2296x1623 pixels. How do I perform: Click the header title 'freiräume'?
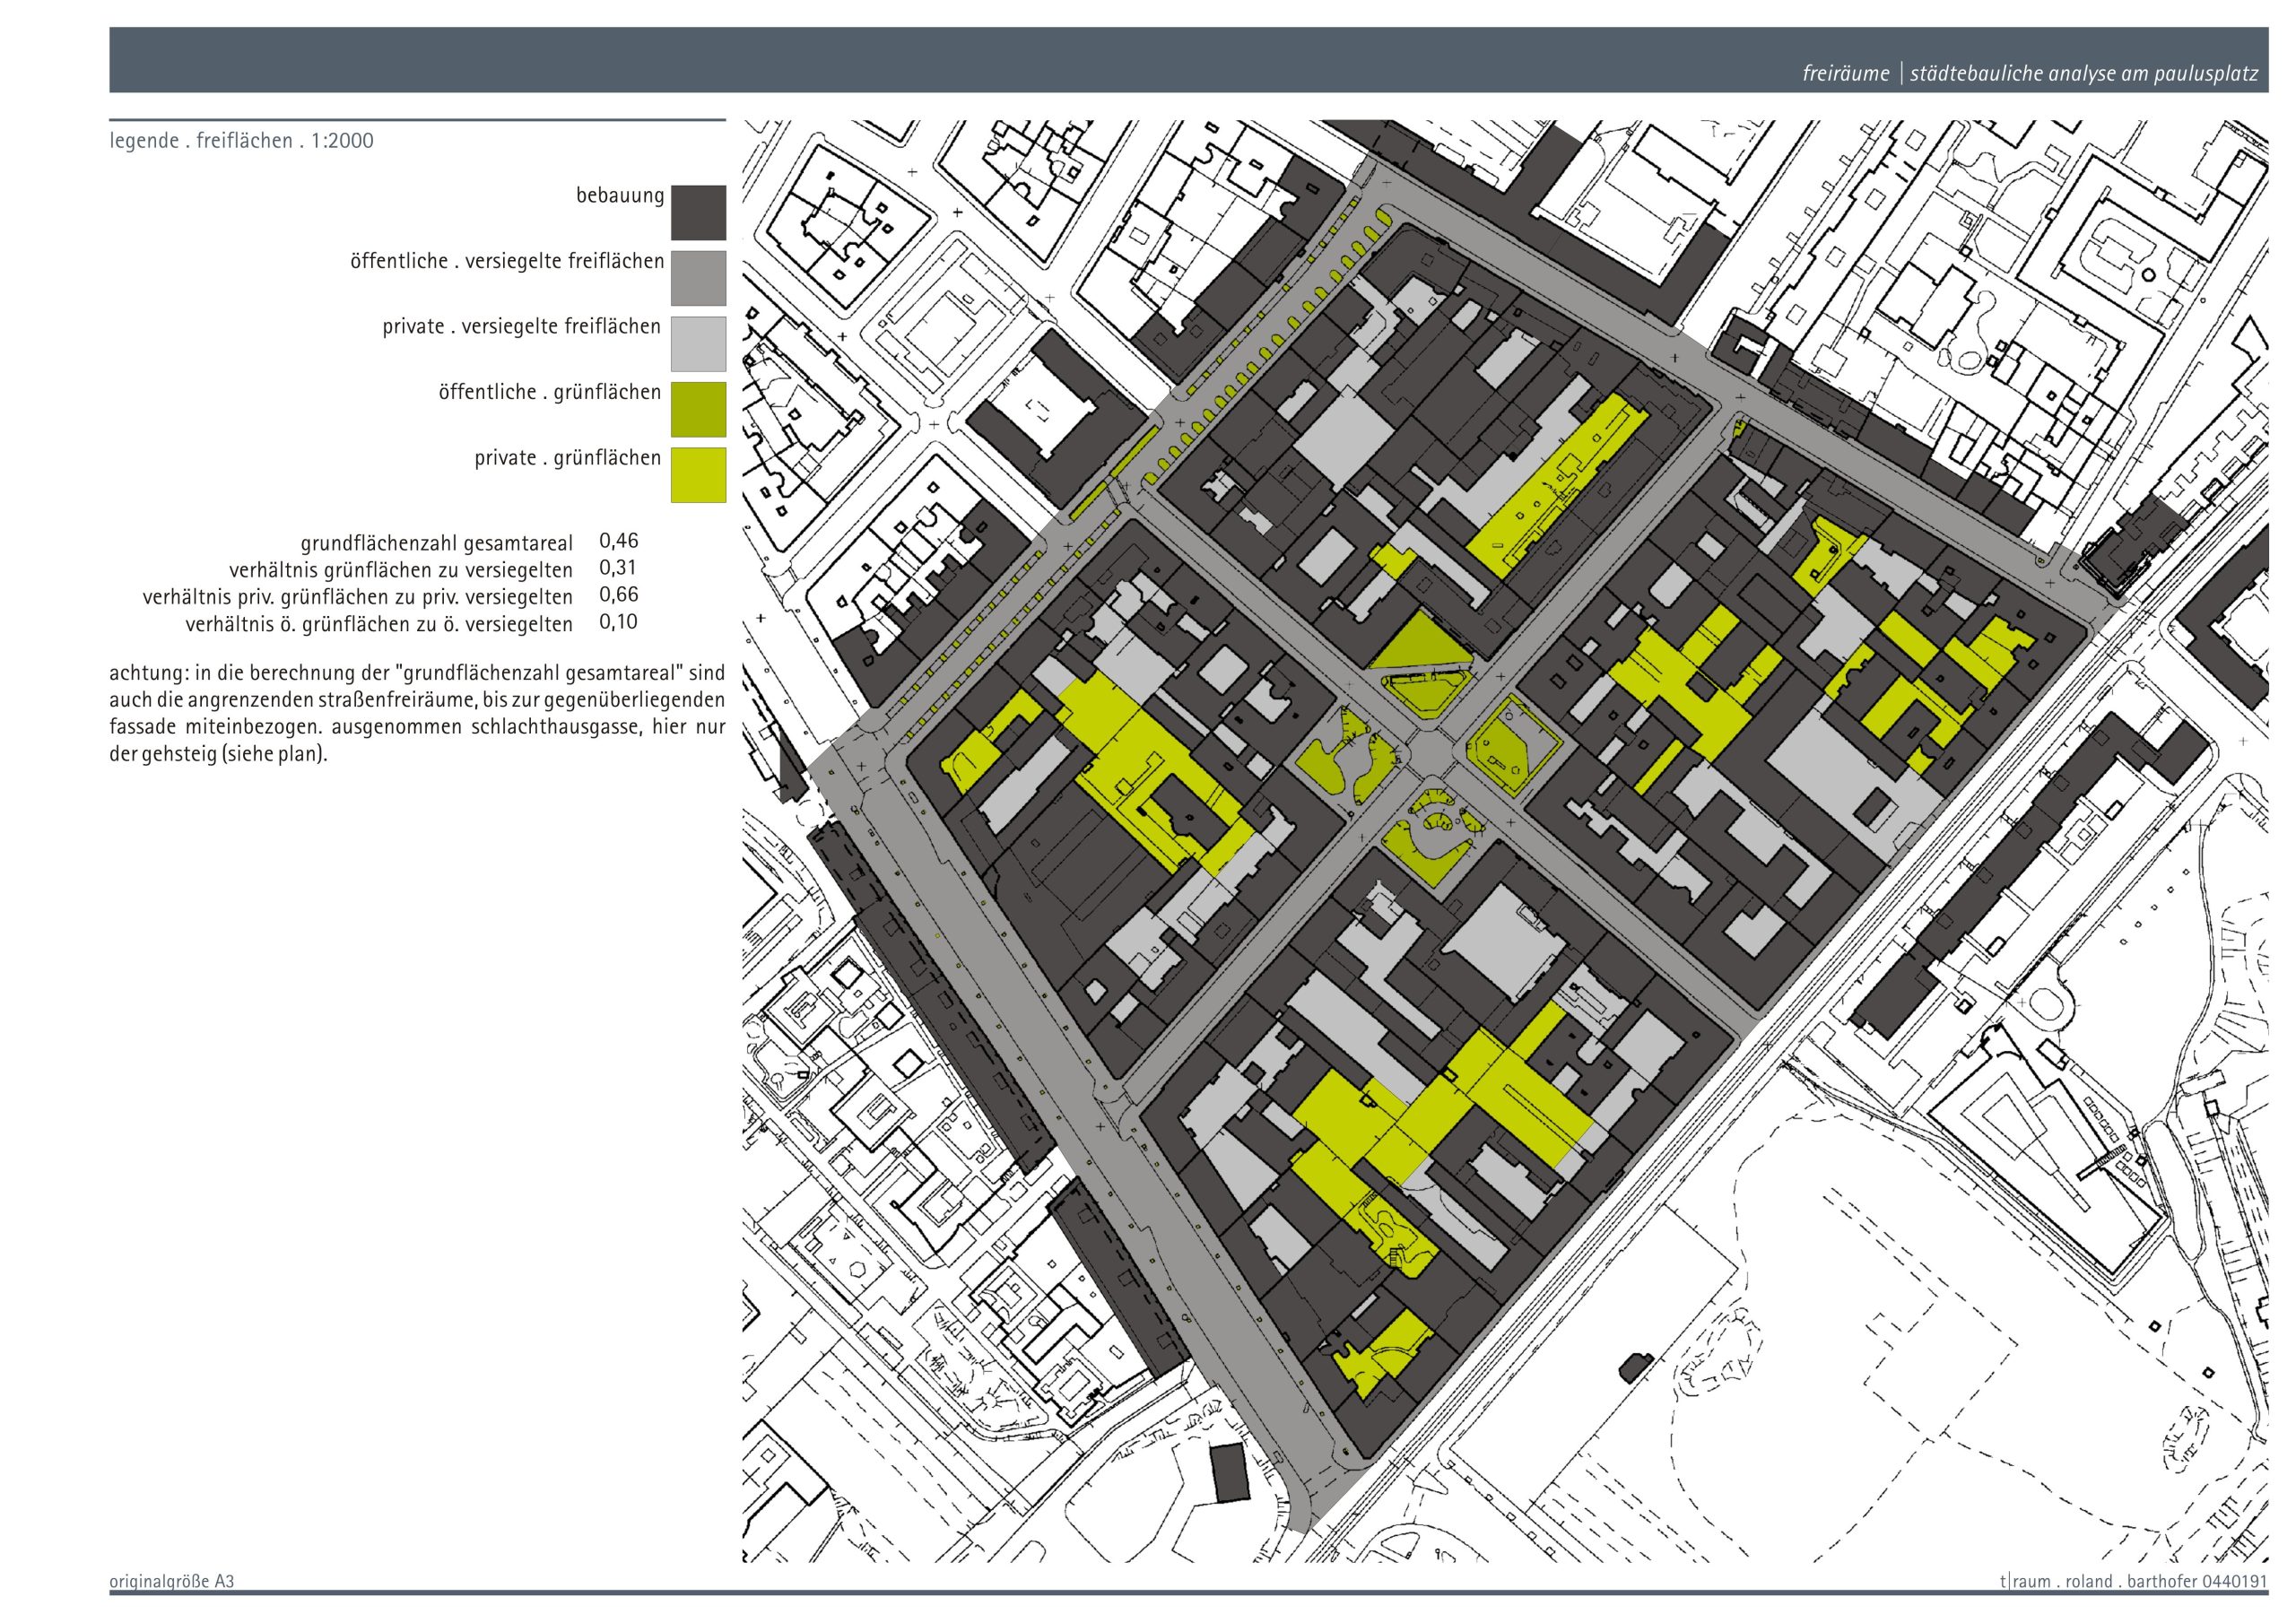1845,73
